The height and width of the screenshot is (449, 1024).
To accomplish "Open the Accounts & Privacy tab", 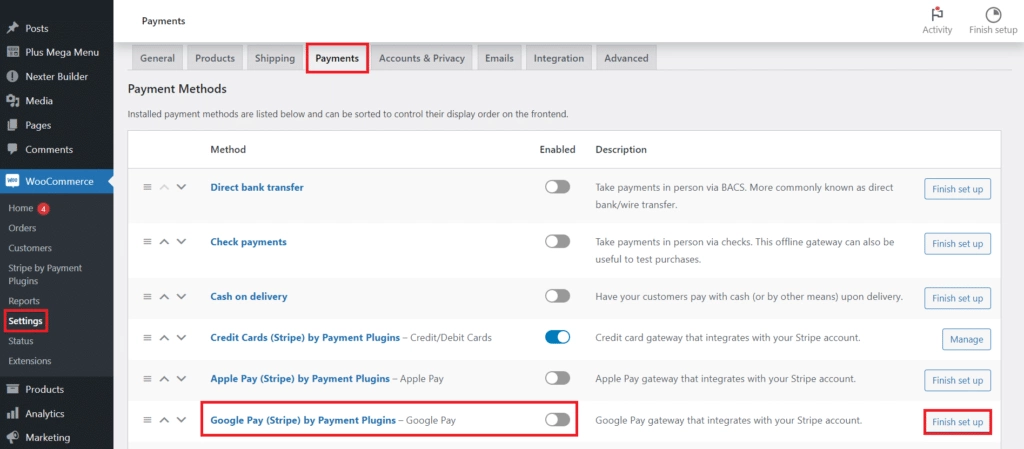I will point(422,58).
